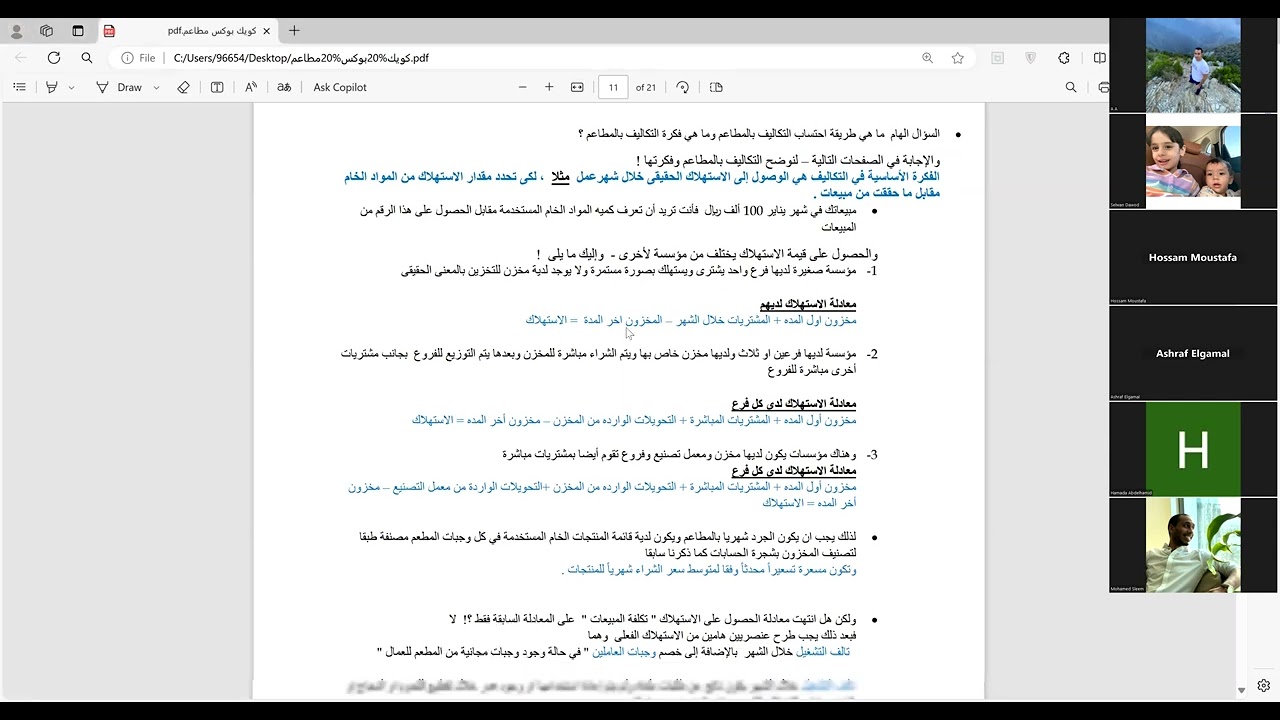Open PDF settings gear icon
This screenshot has width=1280, height=720.
click(x=1264, y=686)
